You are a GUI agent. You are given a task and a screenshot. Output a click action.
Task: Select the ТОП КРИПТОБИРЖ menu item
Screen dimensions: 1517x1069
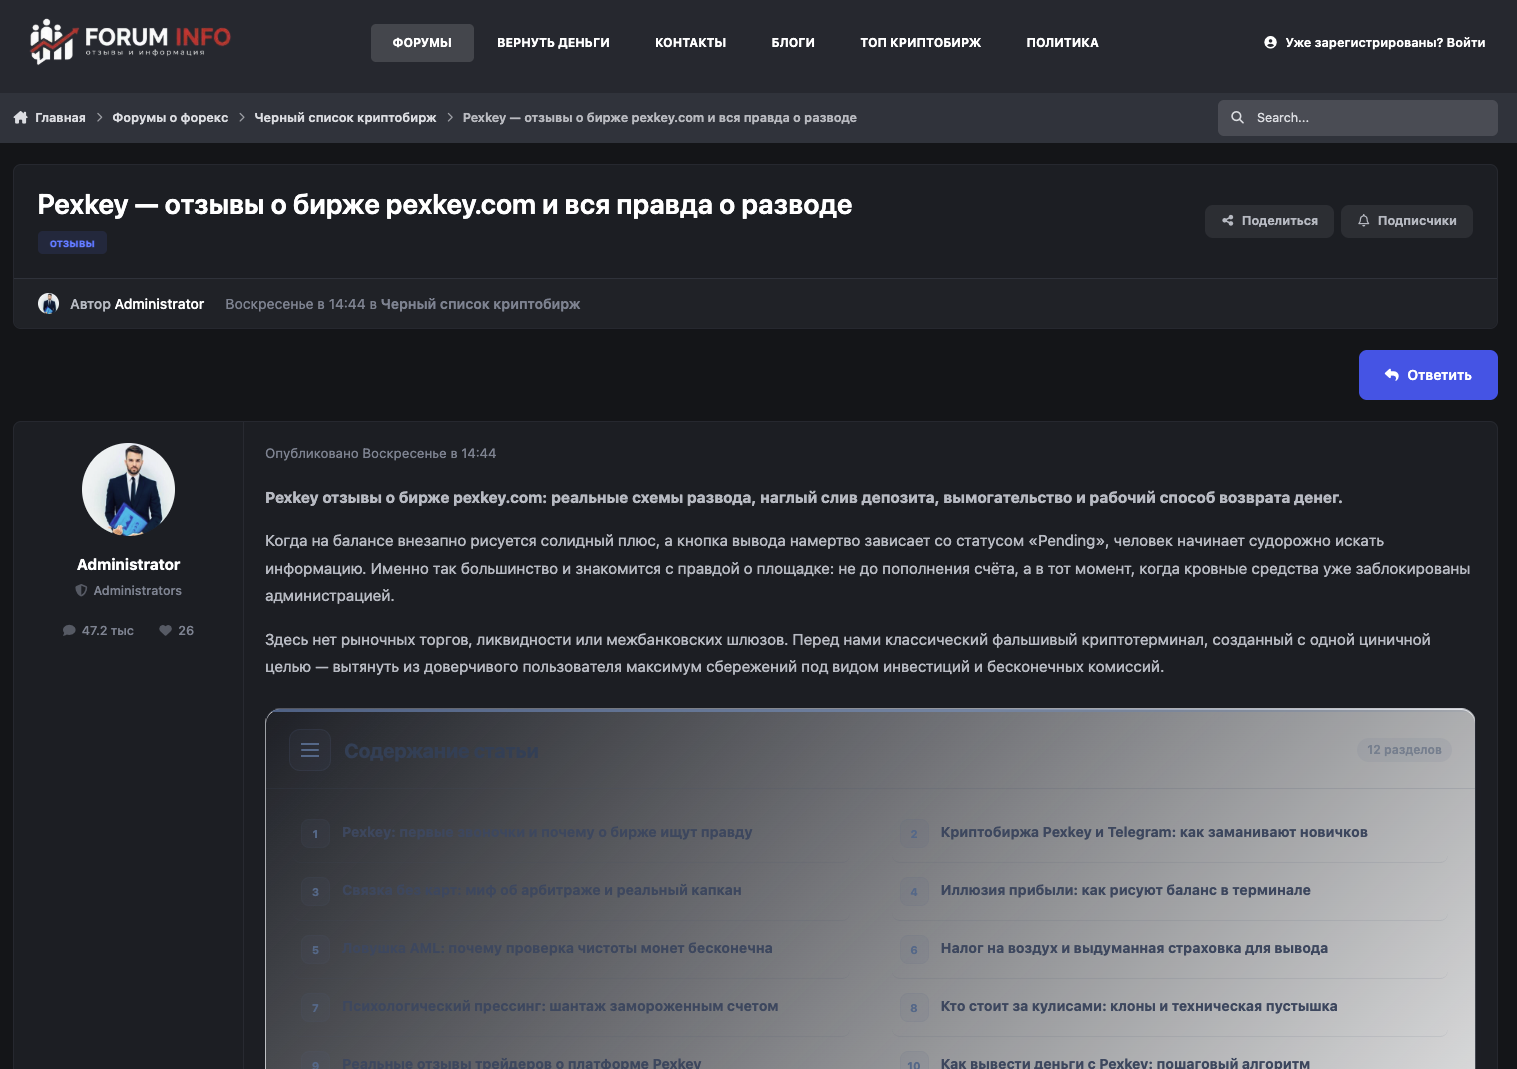pyautogui.click(x=920, y=43)
